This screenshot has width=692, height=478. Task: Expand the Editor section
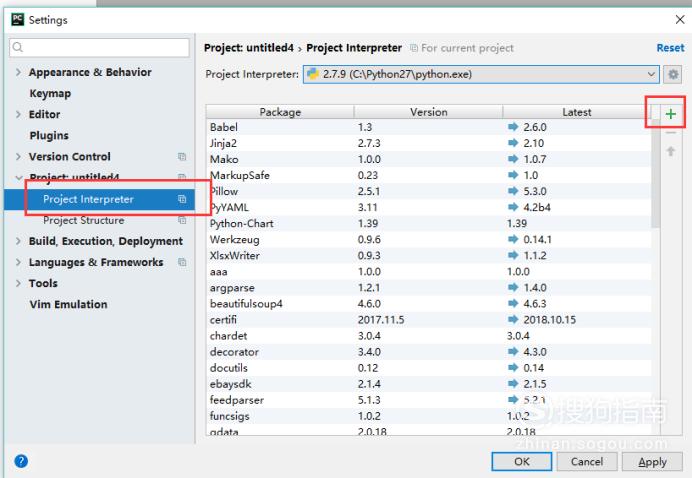click(18, 114)
